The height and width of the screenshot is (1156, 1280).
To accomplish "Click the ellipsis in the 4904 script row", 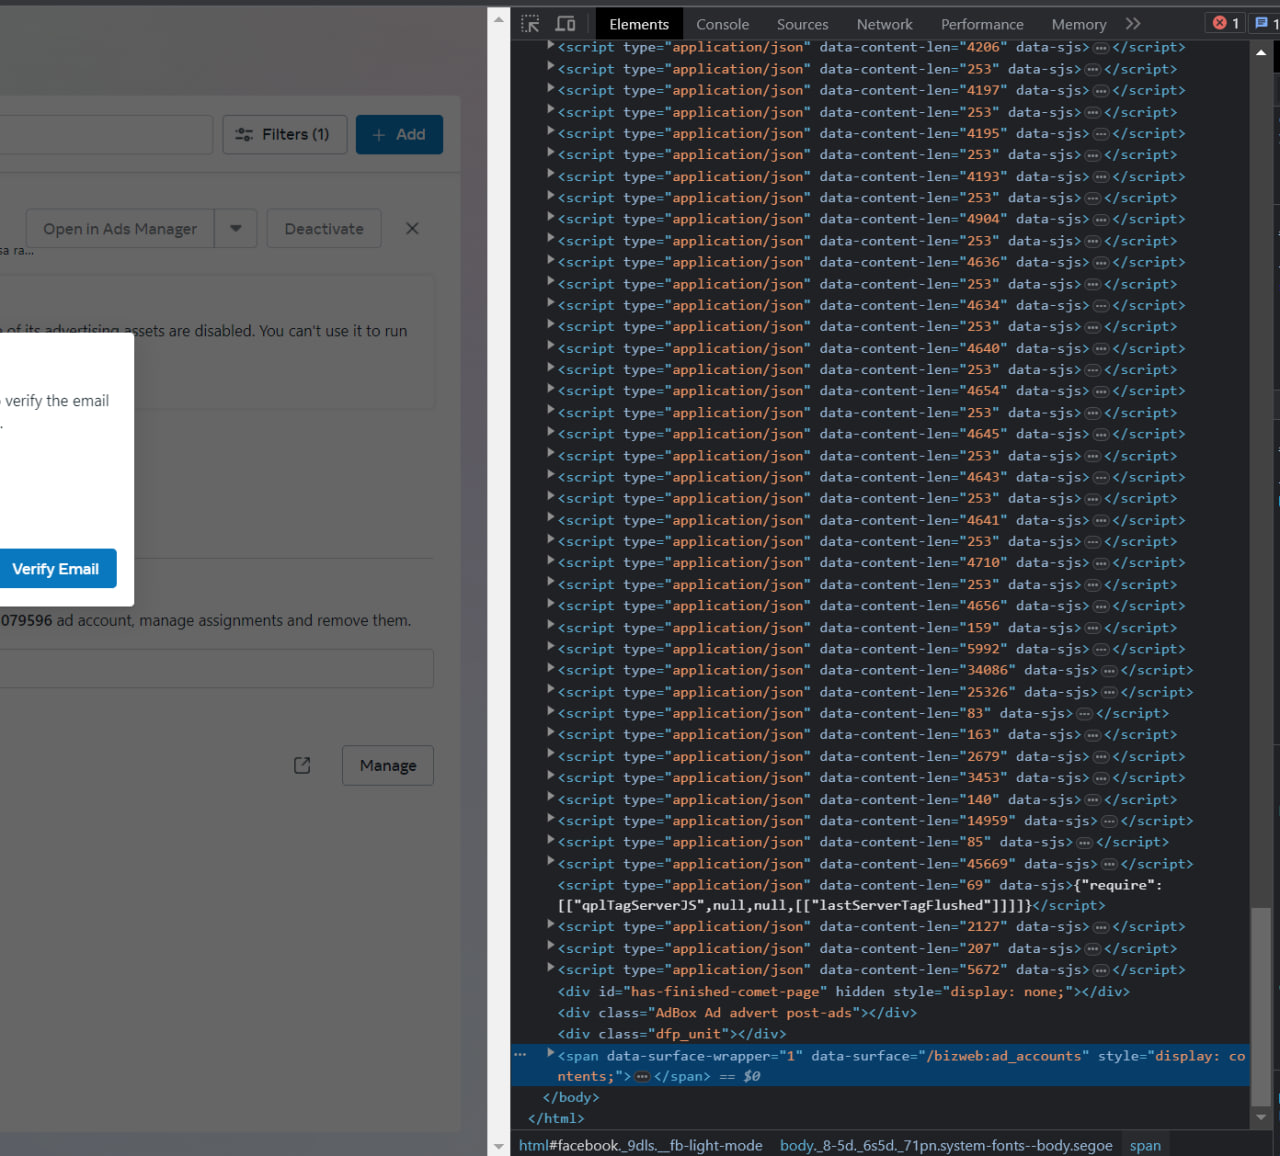I will (x=1101, y=220).
